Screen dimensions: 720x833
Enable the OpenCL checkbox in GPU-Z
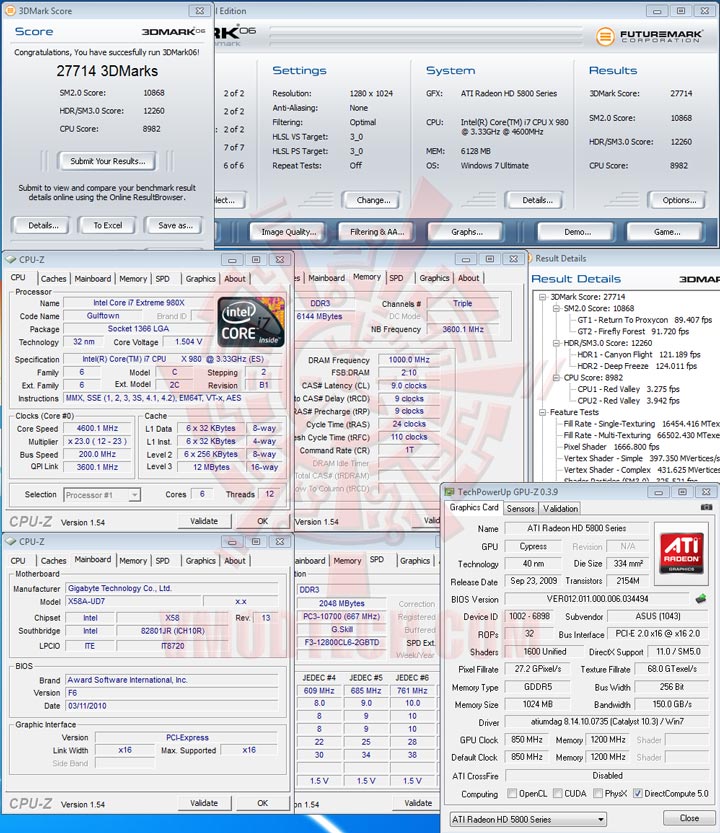coord(512,793)
